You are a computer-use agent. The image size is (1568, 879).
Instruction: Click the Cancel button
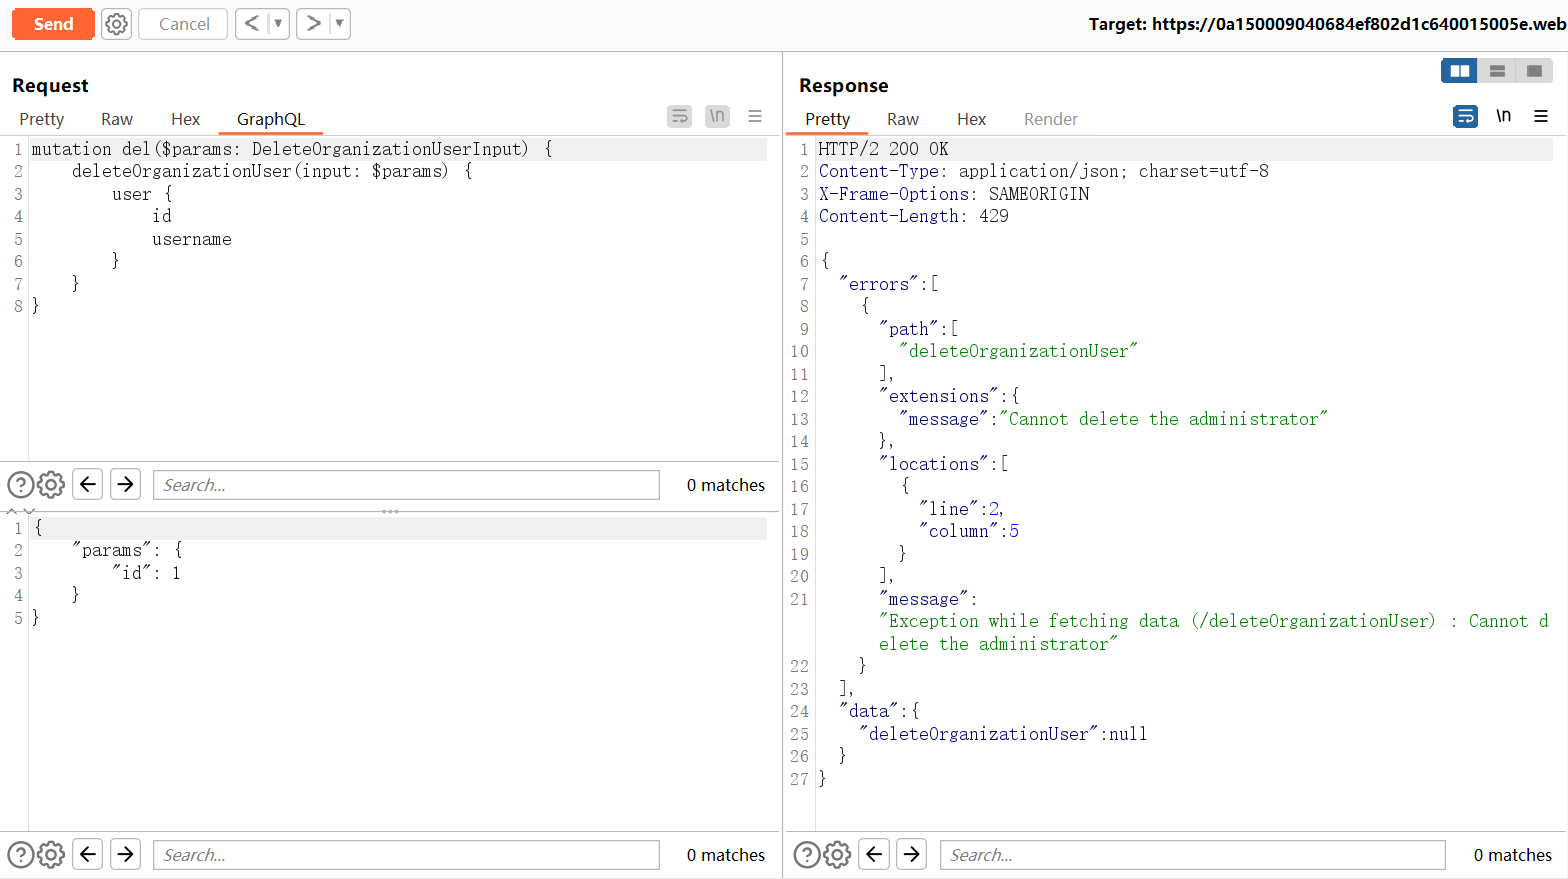(x=184, y=24)
